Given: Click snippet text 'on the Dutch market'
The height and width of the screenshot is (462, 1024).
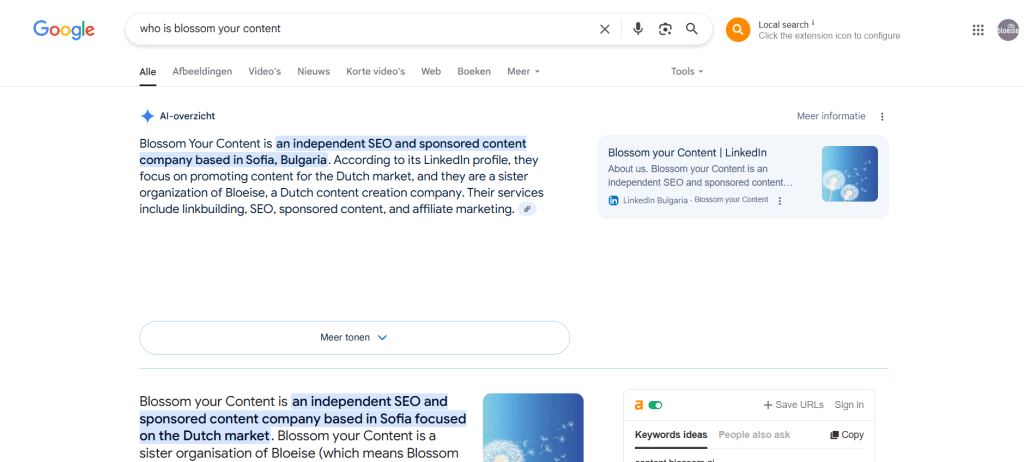Looking at the screenshot, I should click(204, 435).
